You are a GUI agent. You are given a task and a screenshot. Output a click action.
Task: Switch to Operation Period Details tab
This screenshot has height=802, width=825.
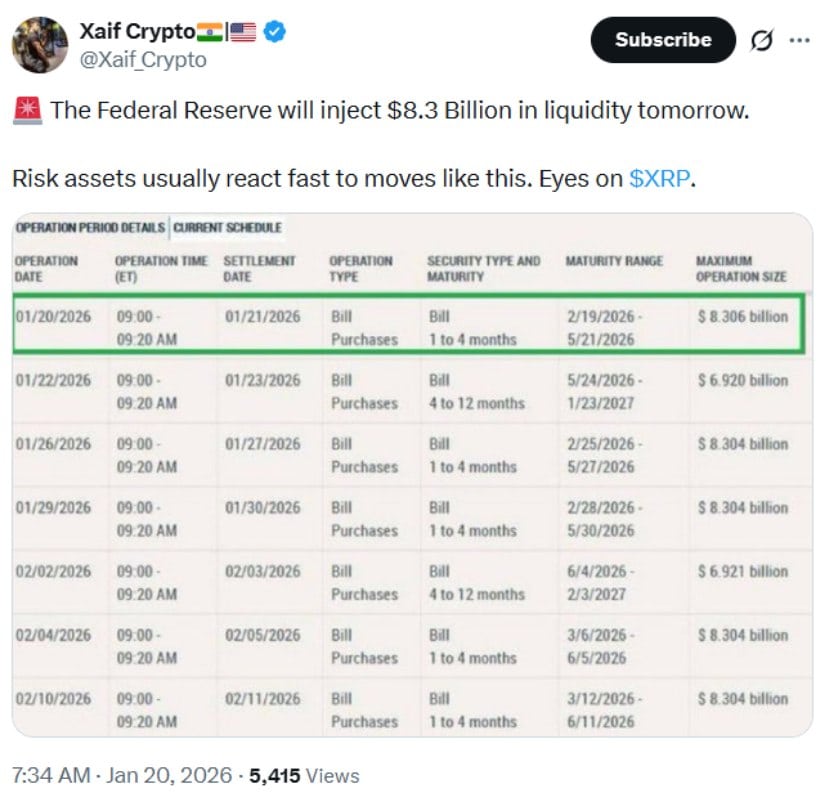(90, 228)
